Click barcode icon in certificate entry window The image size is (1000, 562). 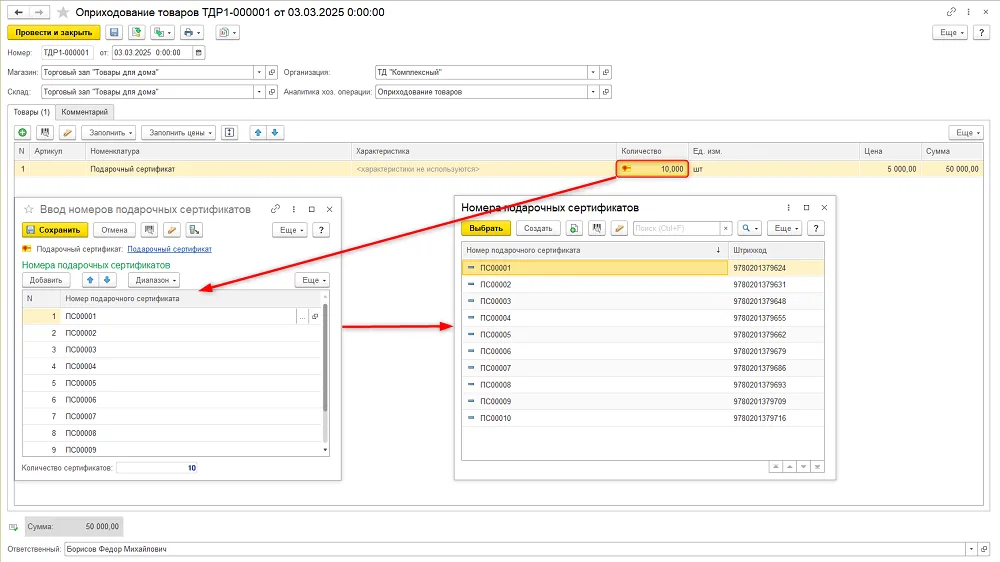[x=149, y=230]
